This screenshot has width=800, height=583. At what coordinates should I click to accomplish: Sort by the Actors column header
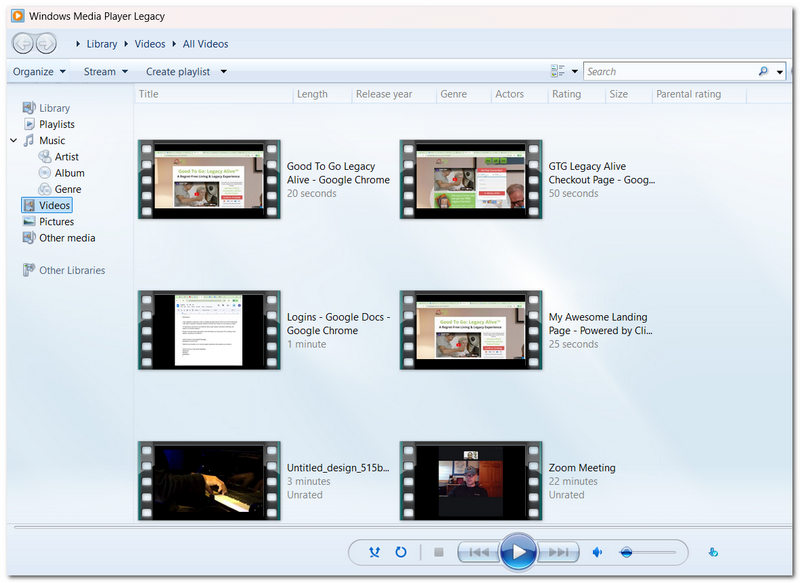[x=519, y=94]
